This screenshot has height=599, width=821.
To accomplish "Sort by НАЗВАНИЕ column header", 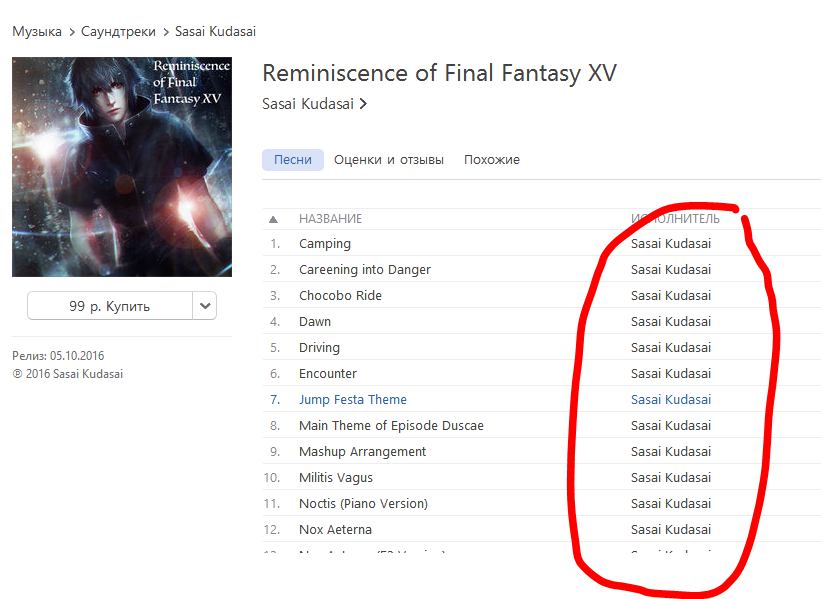I will 330,219.
